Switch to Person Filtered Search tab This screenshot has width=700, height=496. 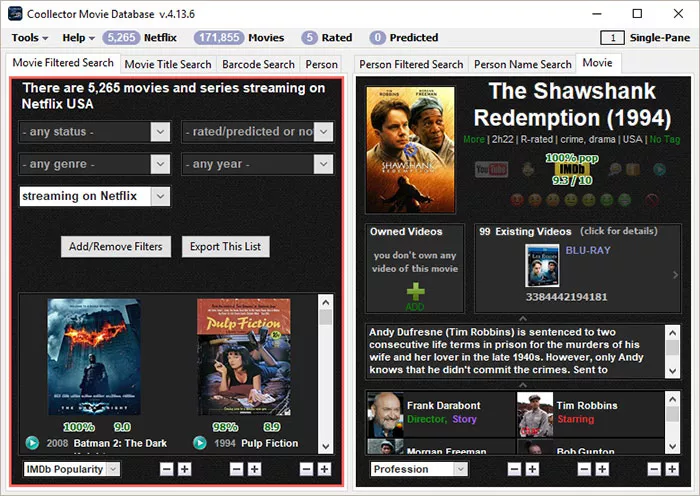[x=411, y=64]
